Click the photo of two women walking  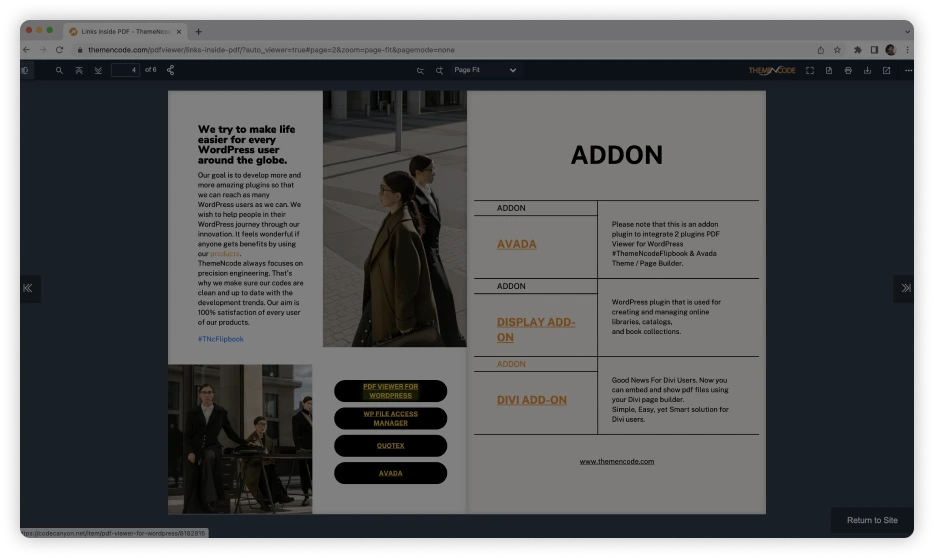point(395,219)
